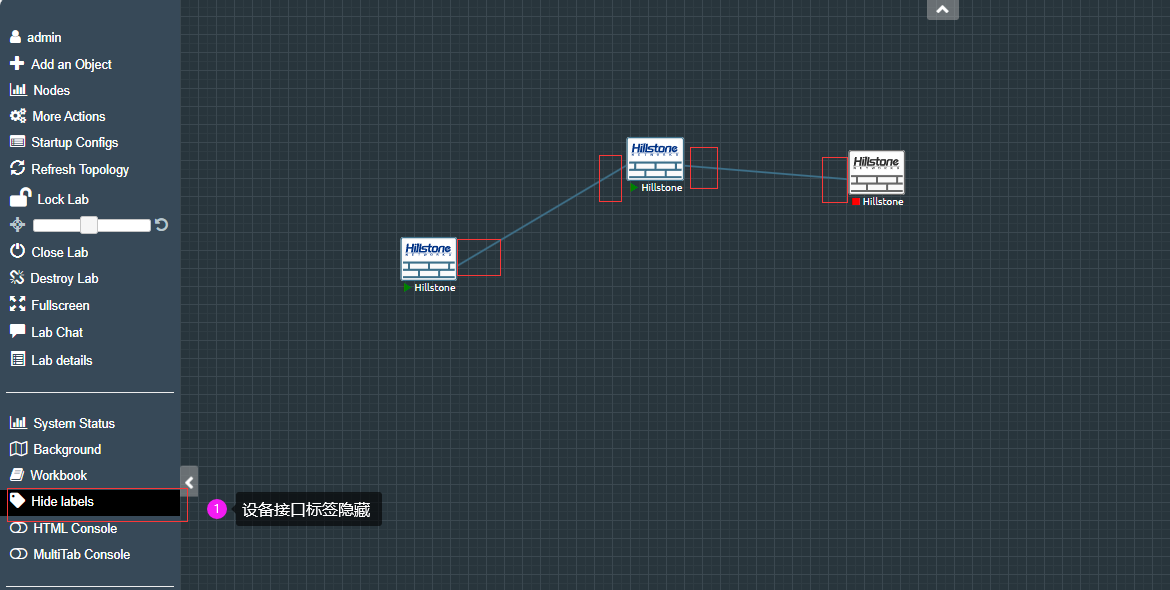Click the HTML Console label
This screenshot has width=1170, height=590.
pos(75,528)
